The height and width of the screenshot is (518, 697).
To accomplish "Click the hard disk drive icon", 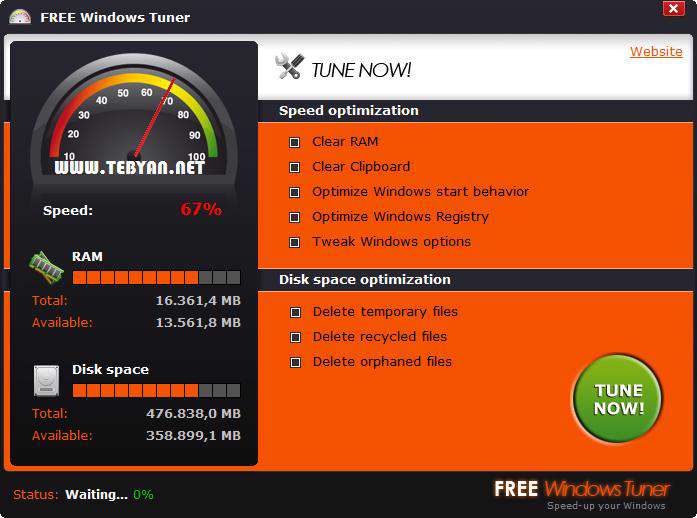I will pyautogui.click(x=47, y=381).
